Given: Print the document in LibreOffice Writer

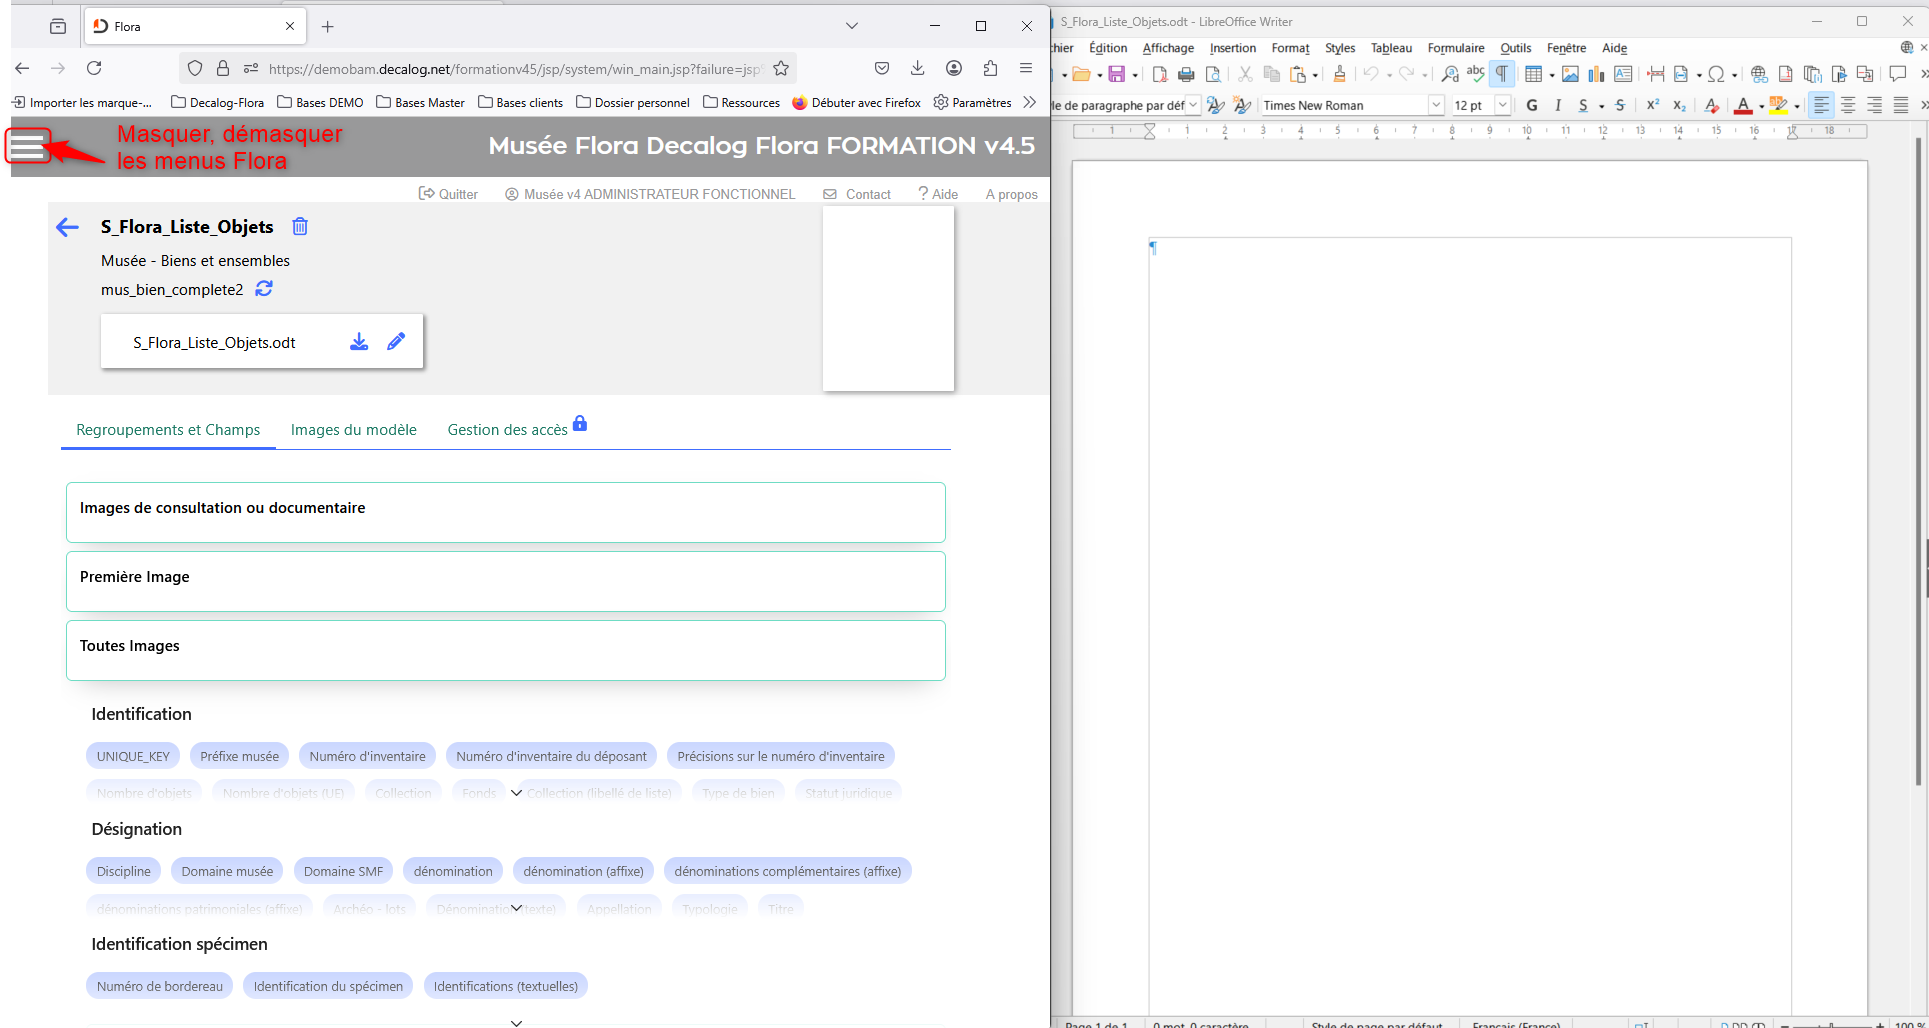Looking at the screenshot, I should pyautogui.click(x=1186, y=74).
